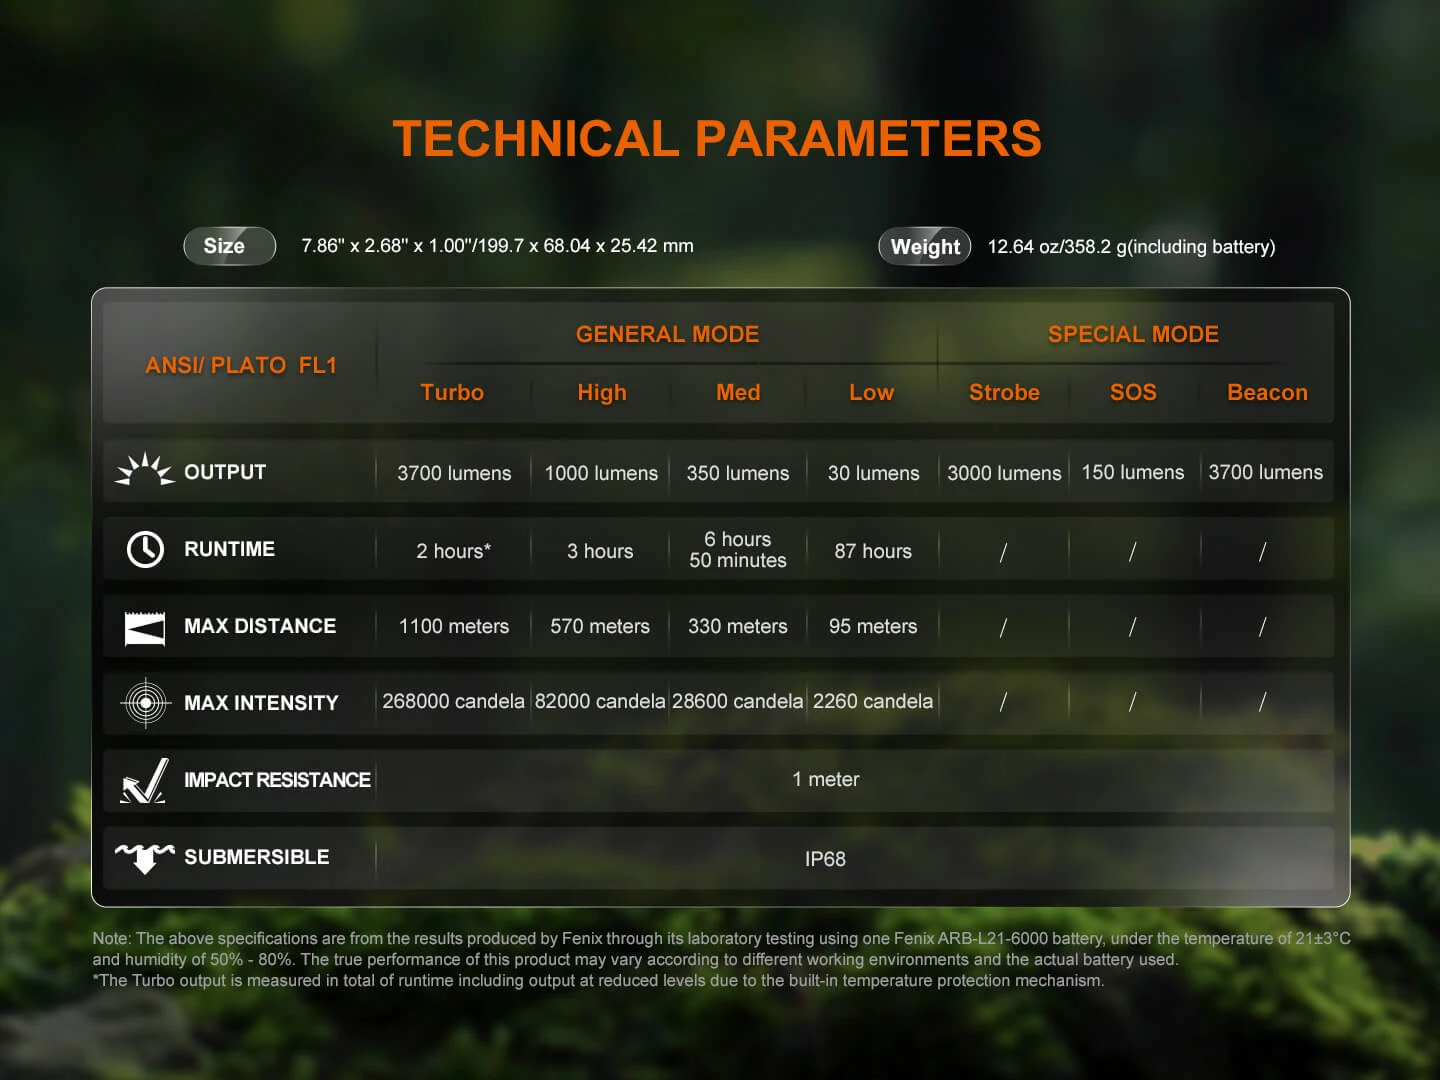Enable Strobe special mode

[1004, 393]
